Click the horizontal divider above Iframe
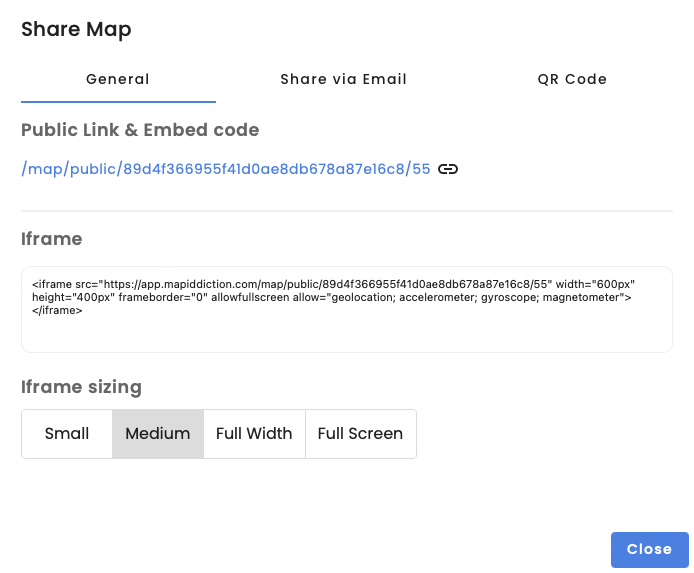This screenshot has width=694, height=573. pos(346,211)
